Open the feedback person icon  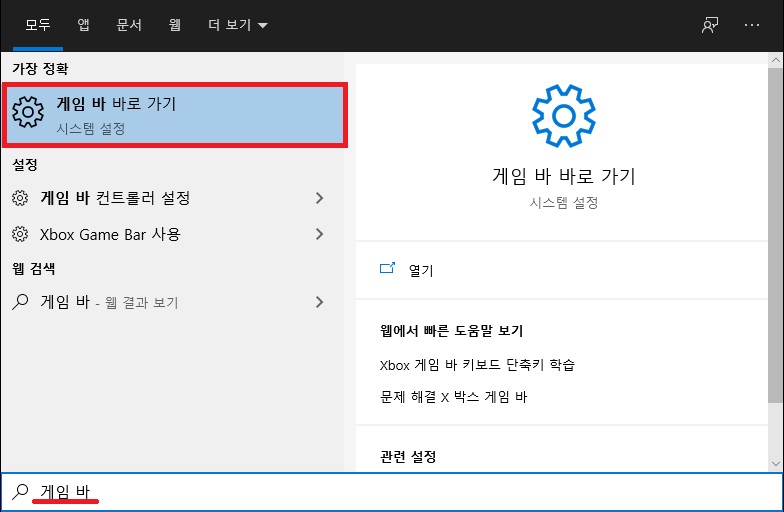(710, 24)
